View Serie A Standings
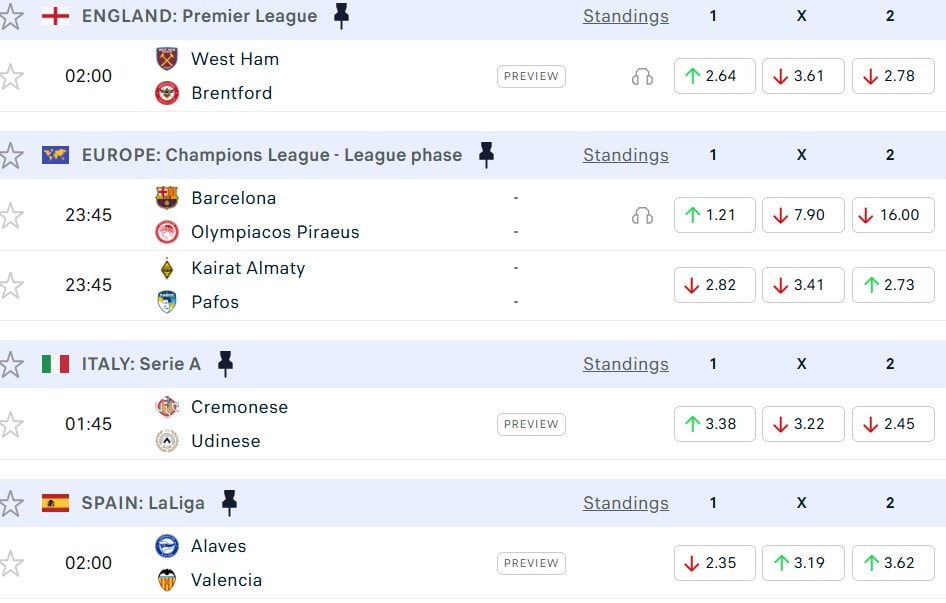 coord(626,364)
